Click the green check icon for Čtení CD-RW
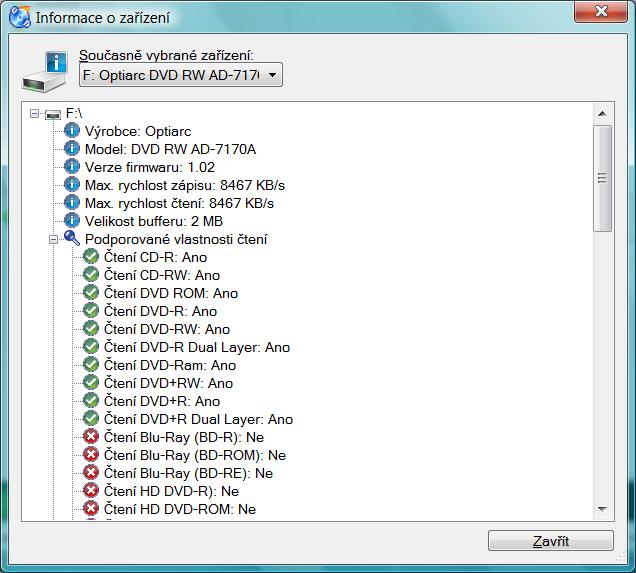This screenshot has height=573, width=636. 91,275
